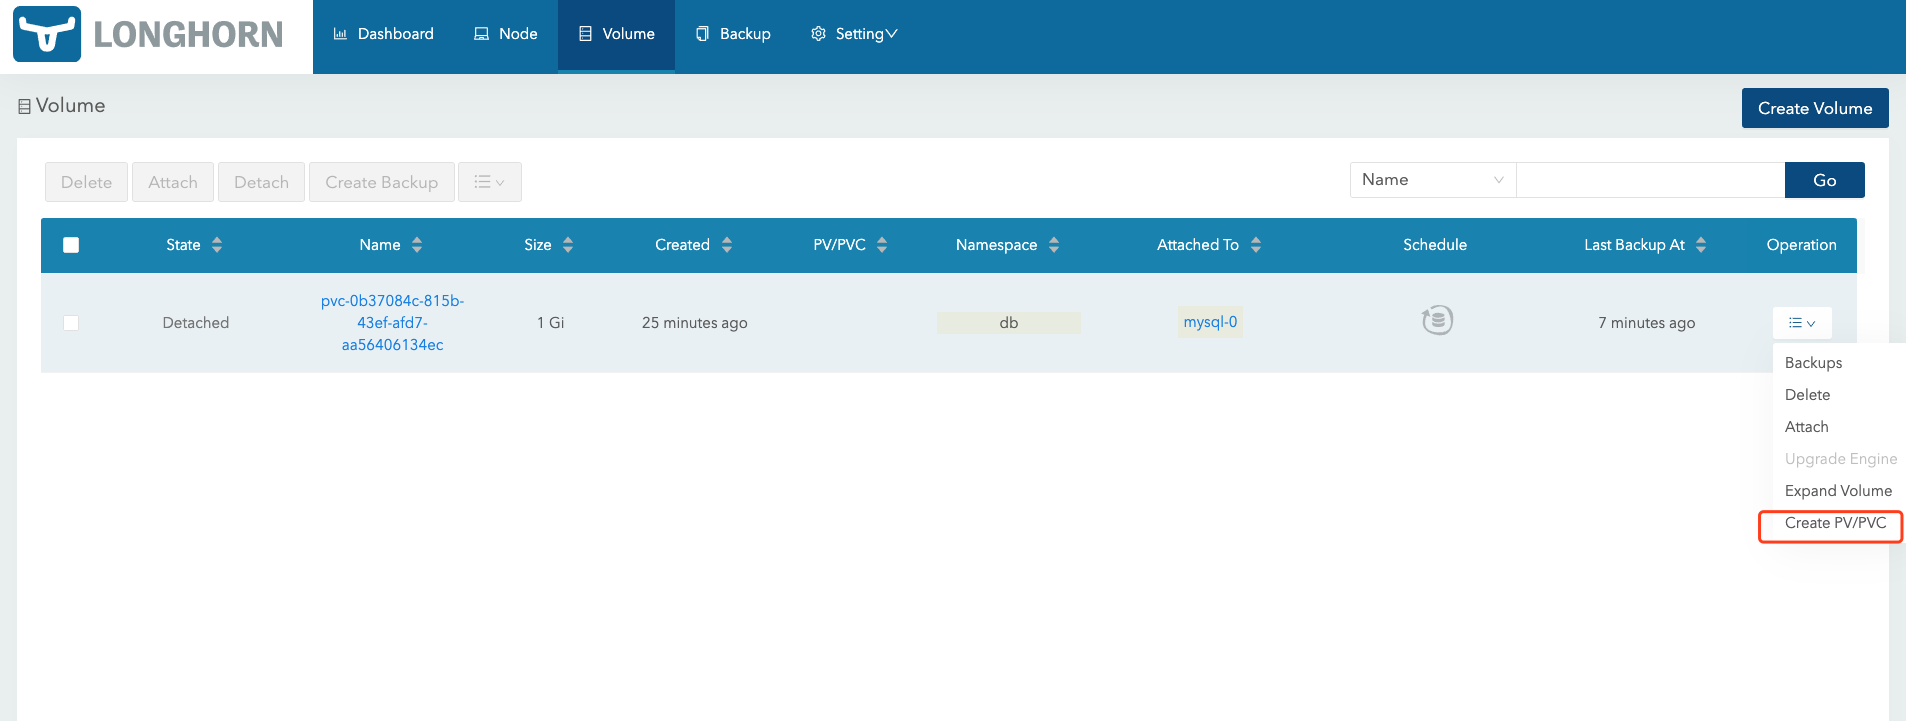Select the checkbox for the pvc-0b37084c volume row
Image resolution: width=1906 pixels, height=721 pixels.
tap(71, 323)
